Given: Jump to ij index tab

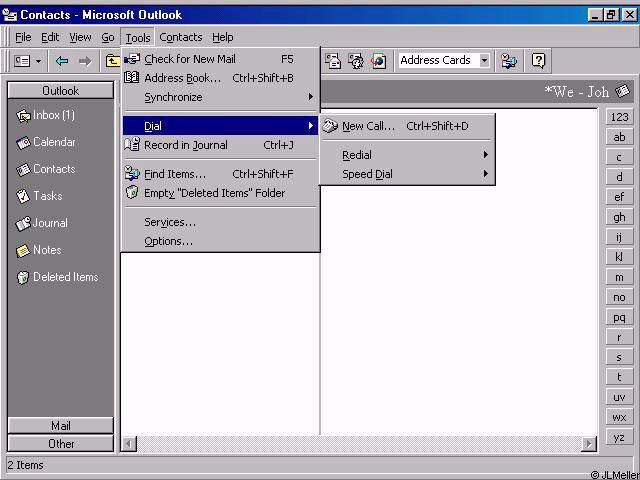Looking at the screenshot, I should point(619,237).
